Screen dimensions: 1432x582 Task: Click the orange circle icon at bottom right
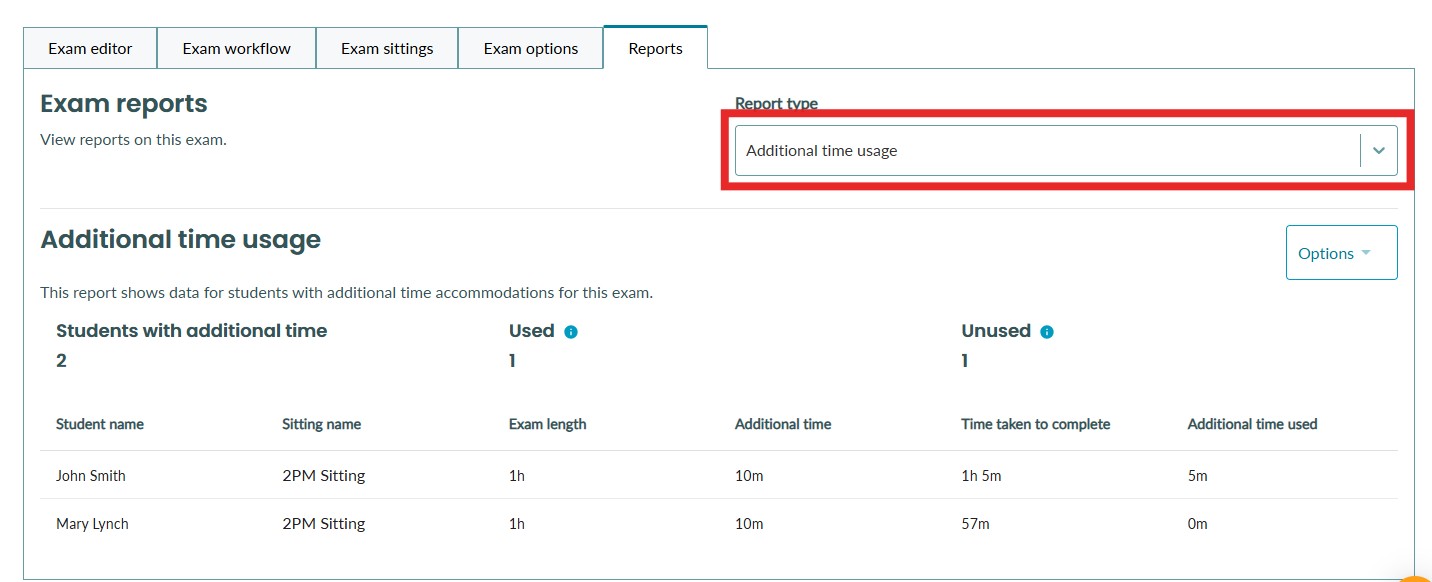(1418, 578)
